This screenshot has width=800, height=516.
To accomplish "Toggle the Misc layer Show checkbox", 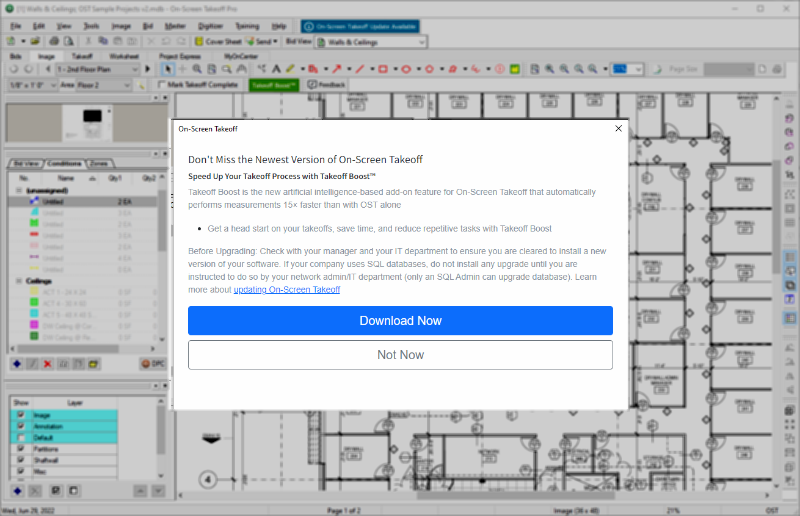I will 21,471.
